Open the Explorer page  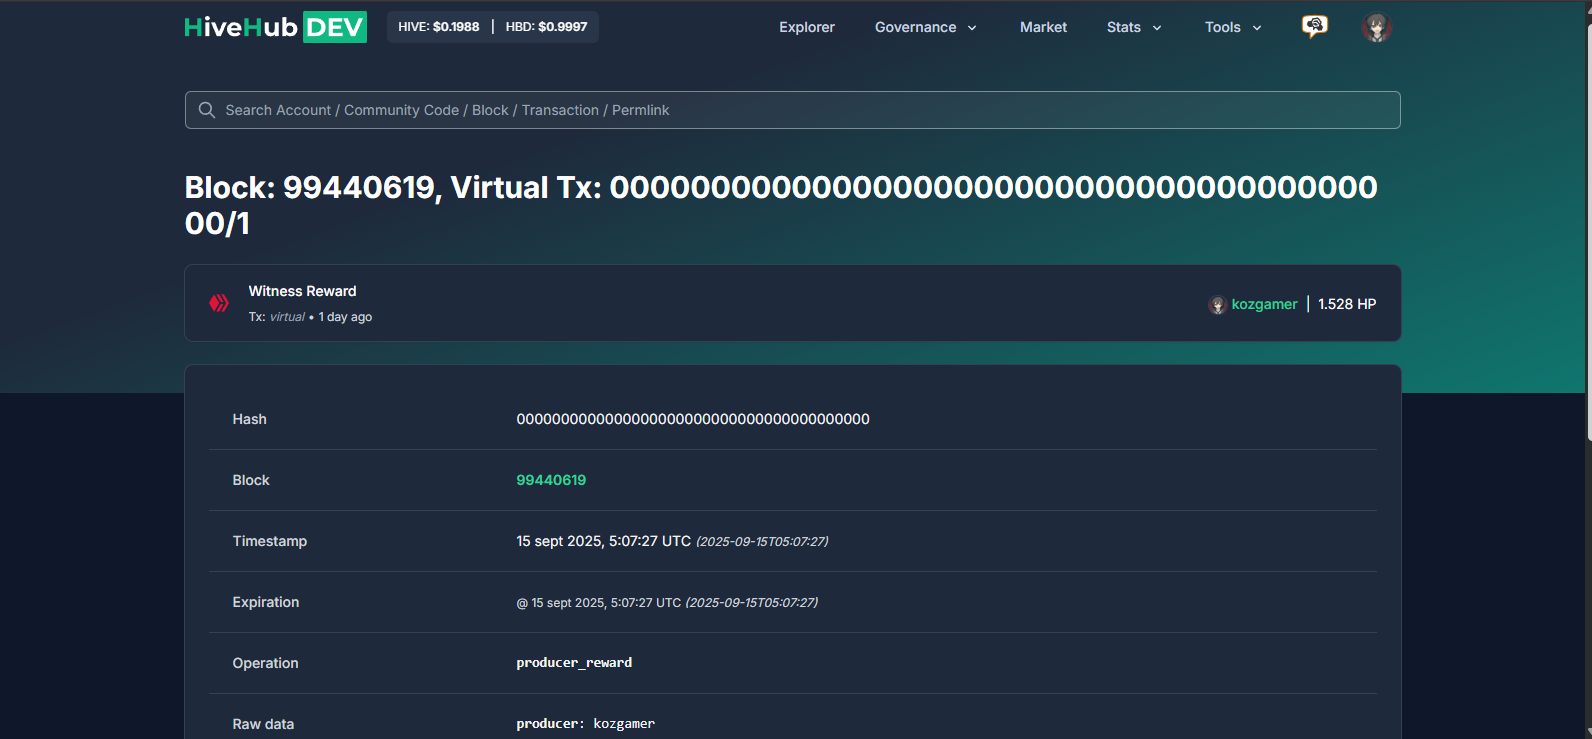pos(807,27)
